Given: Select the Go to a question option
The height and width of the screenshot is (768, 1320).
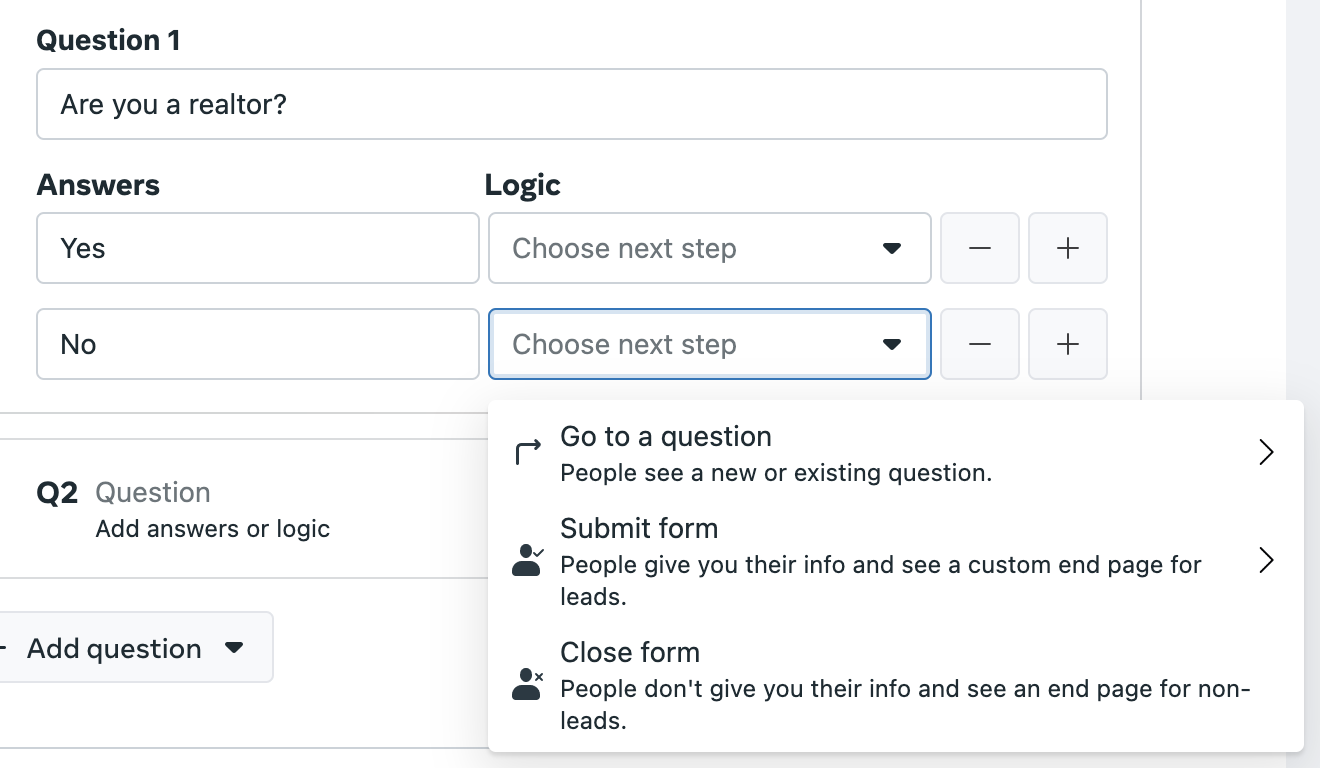Looking at the screenshot, I should coord(896,454).
